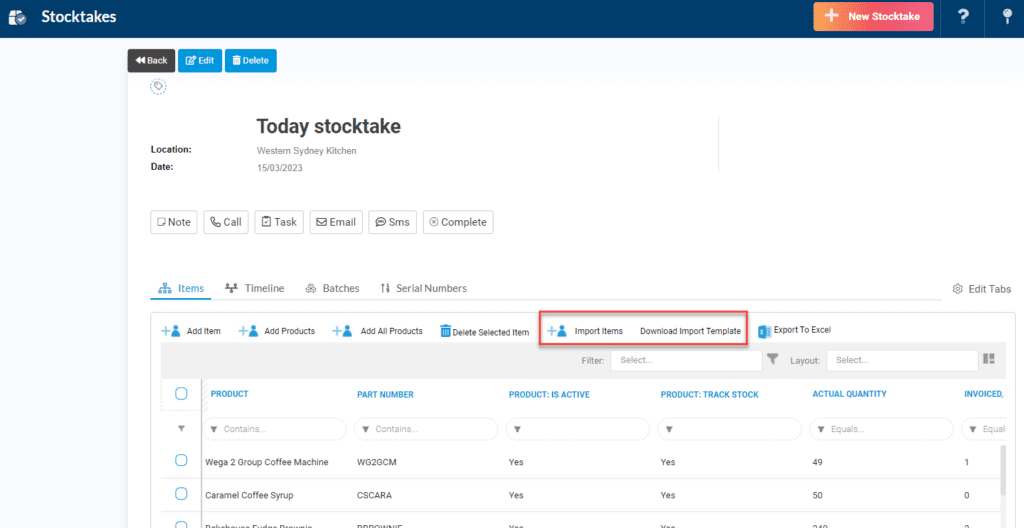Open the Product: Is Active filter dropdown
Viewport: 1024px width, 528px height.
point(578,429)
